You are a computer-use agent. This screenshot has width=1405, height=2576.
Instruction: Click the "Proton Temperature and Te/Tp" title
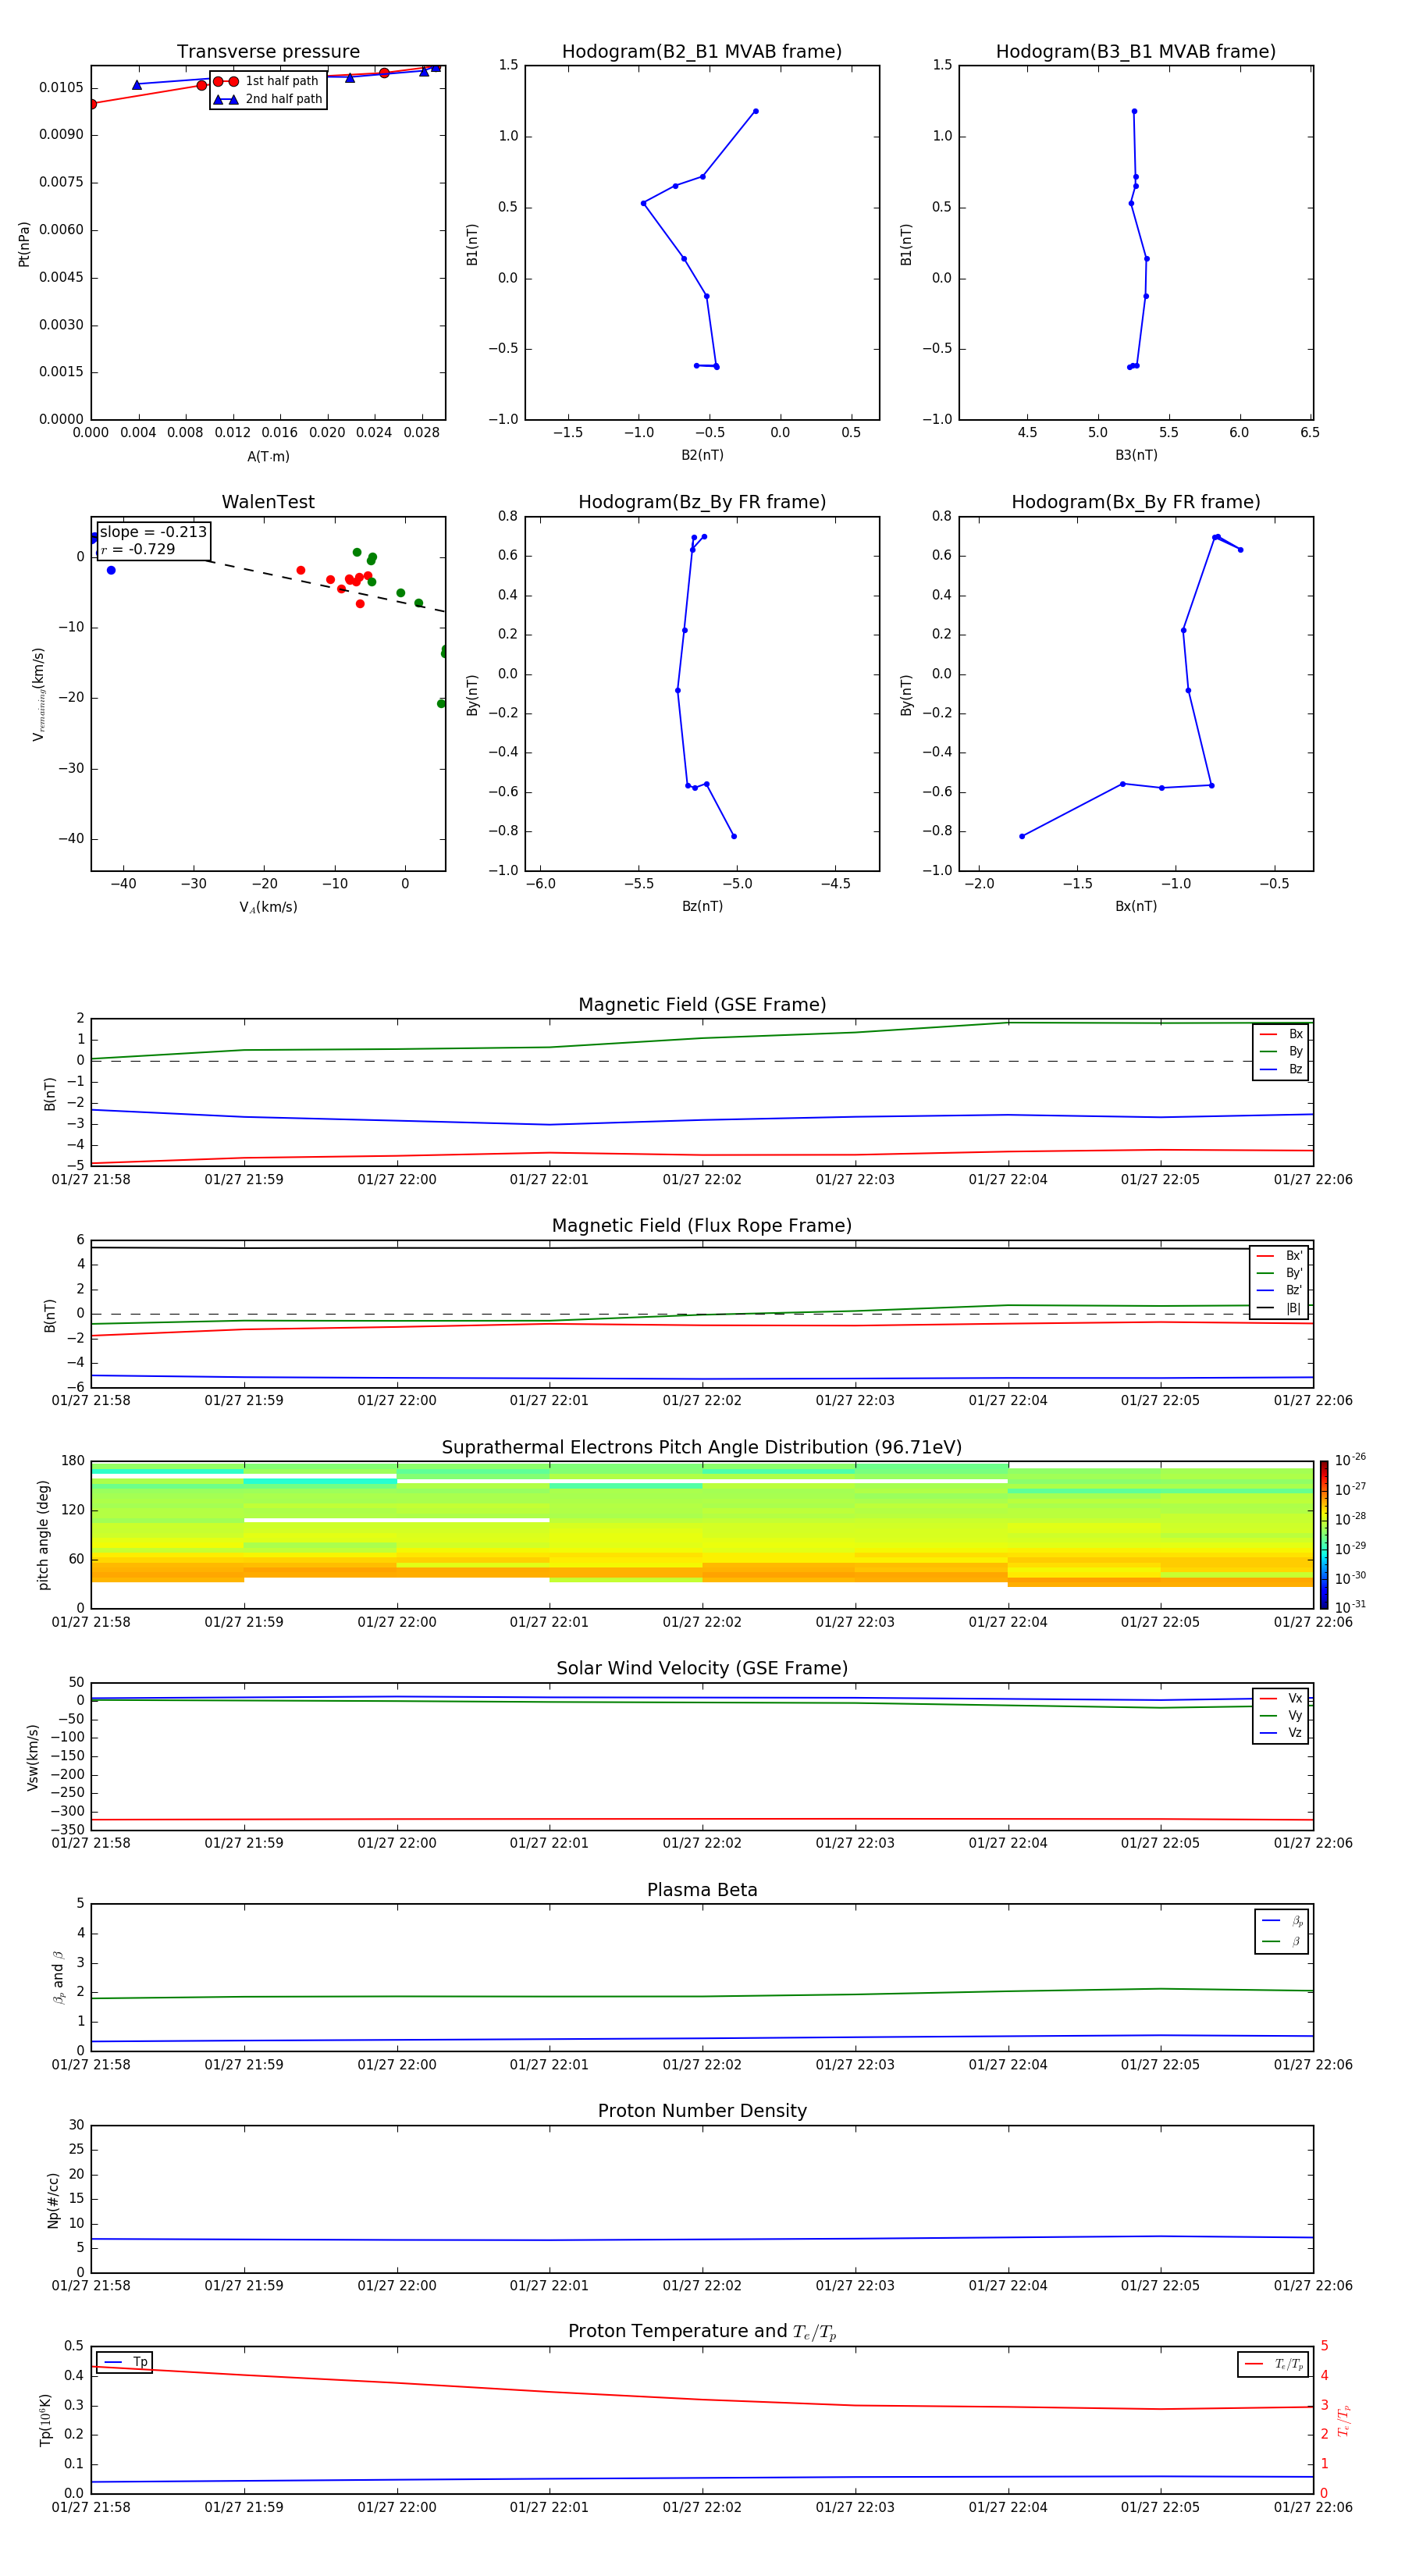702,2332
